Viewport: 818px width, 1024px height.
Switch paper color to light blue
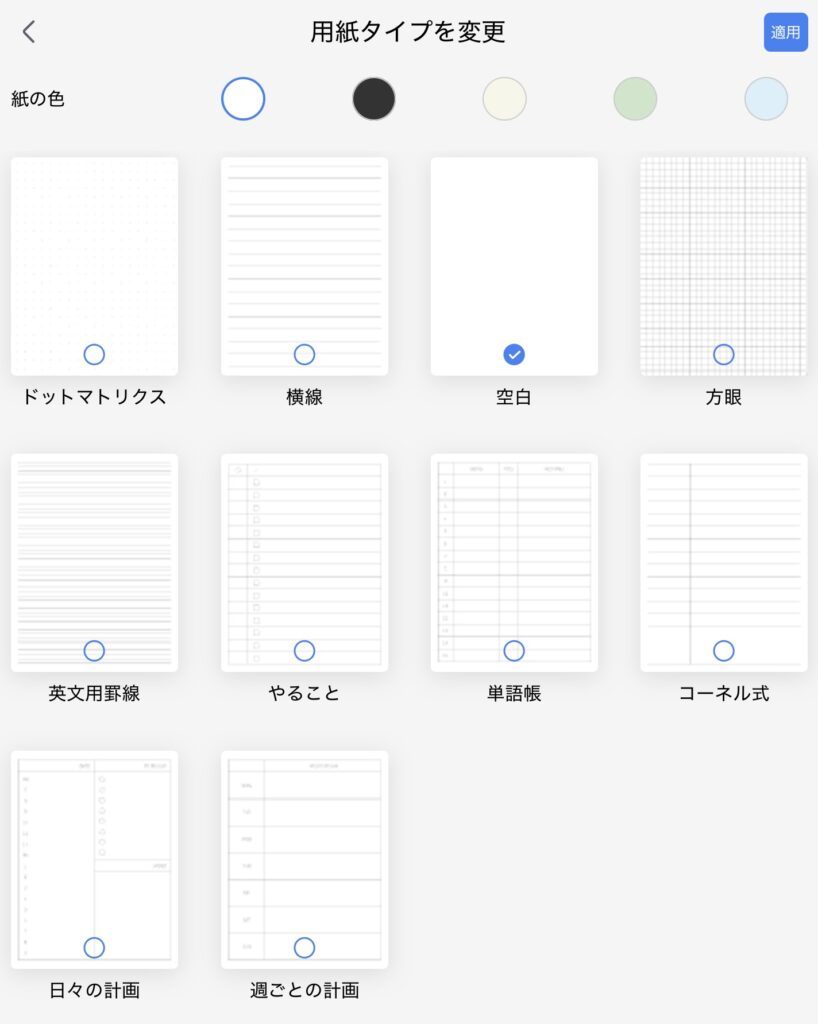(766, 99)
